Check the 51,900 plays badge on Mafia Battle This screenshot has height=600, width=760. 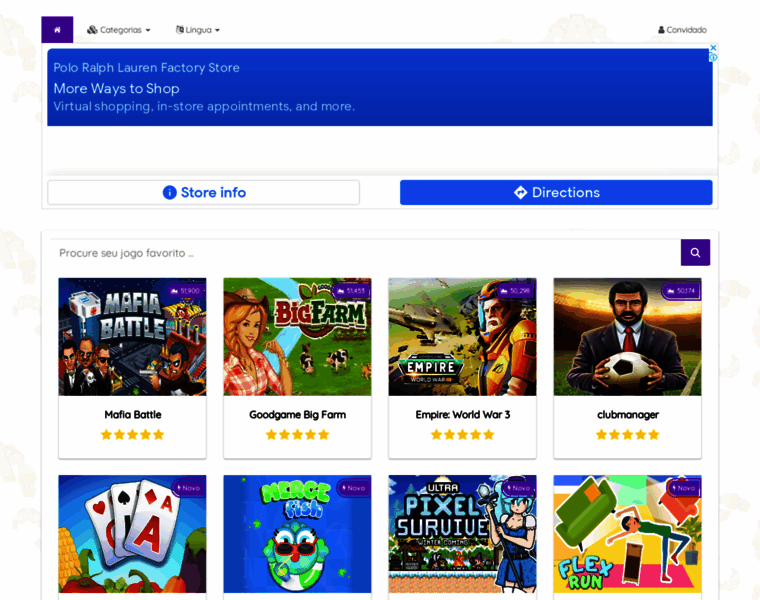click(185, 291)
